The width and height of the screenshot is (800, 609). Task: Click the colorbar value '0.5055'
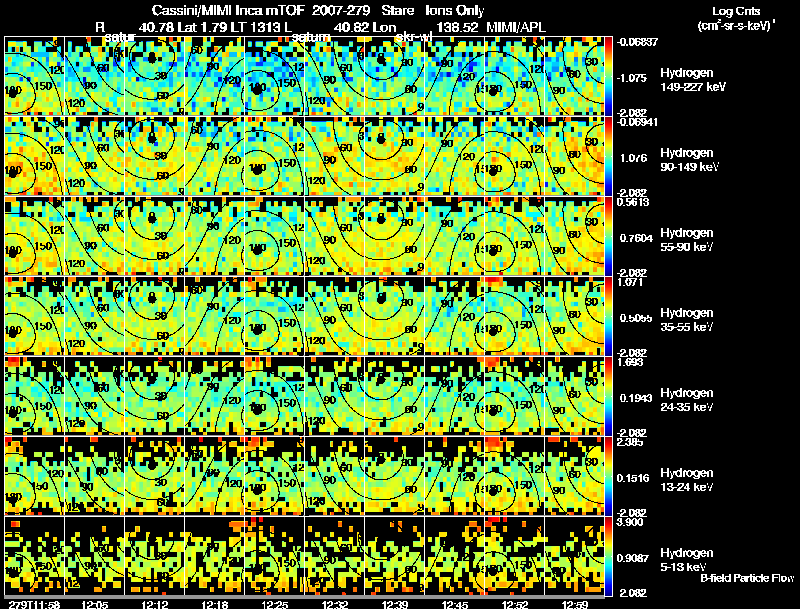click(x=635, y=318)
